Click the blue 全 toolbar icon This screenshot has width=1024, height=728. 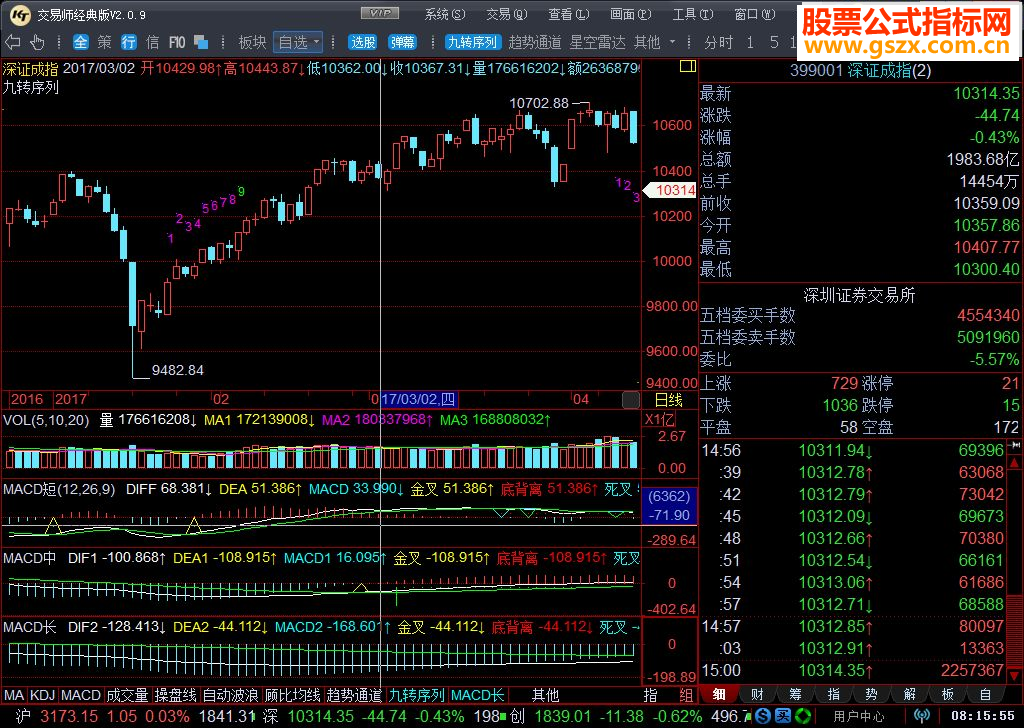[80, 42]
